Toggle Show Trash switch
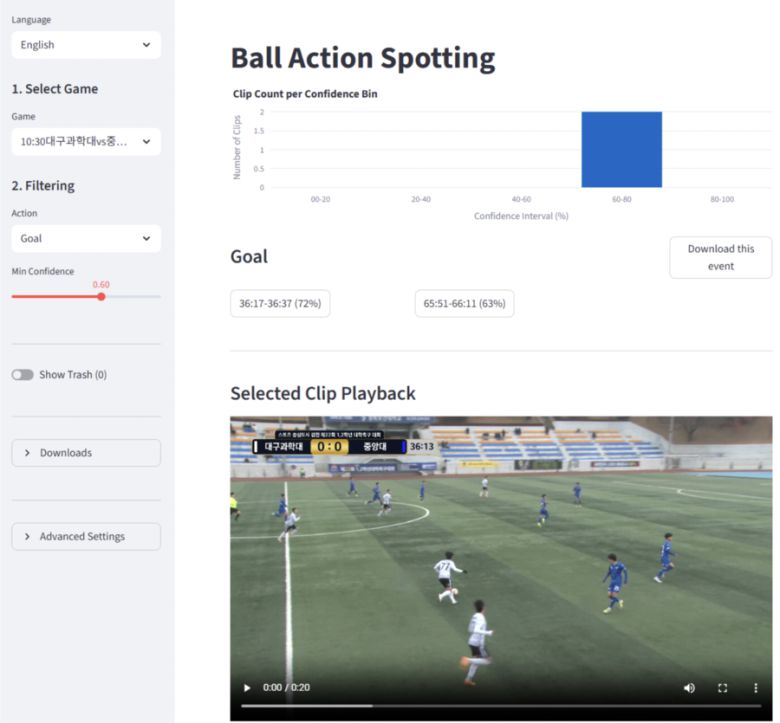The width and height of the screenshot is (780, 723). pos(22,375)
